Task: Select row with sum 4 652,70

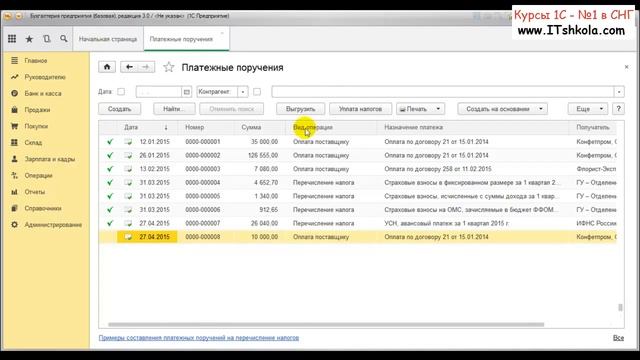Action: (358, 182)
